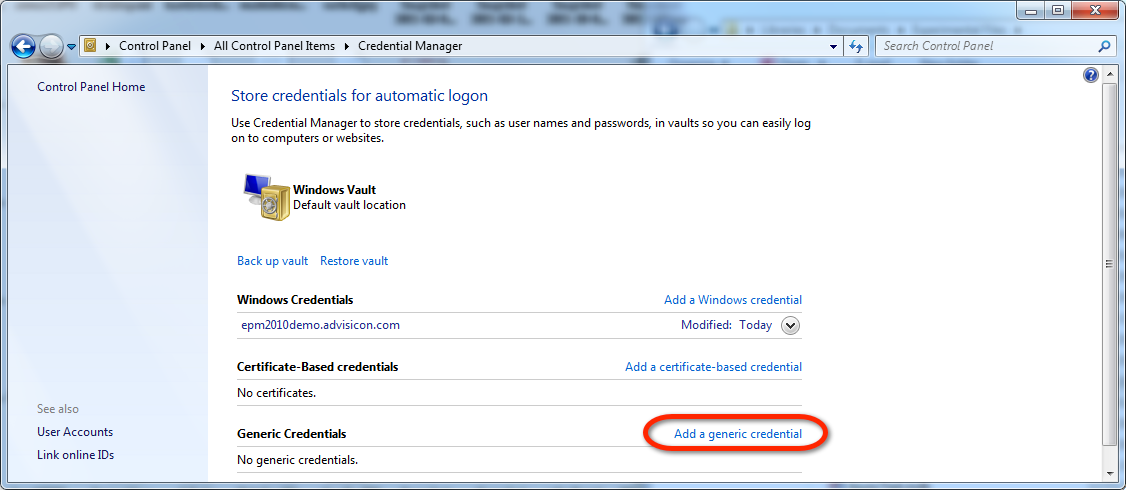The width and height of the screenshot is (1126, 490).
Task: Click the Windows Credentials section heading
Action: 295,300
